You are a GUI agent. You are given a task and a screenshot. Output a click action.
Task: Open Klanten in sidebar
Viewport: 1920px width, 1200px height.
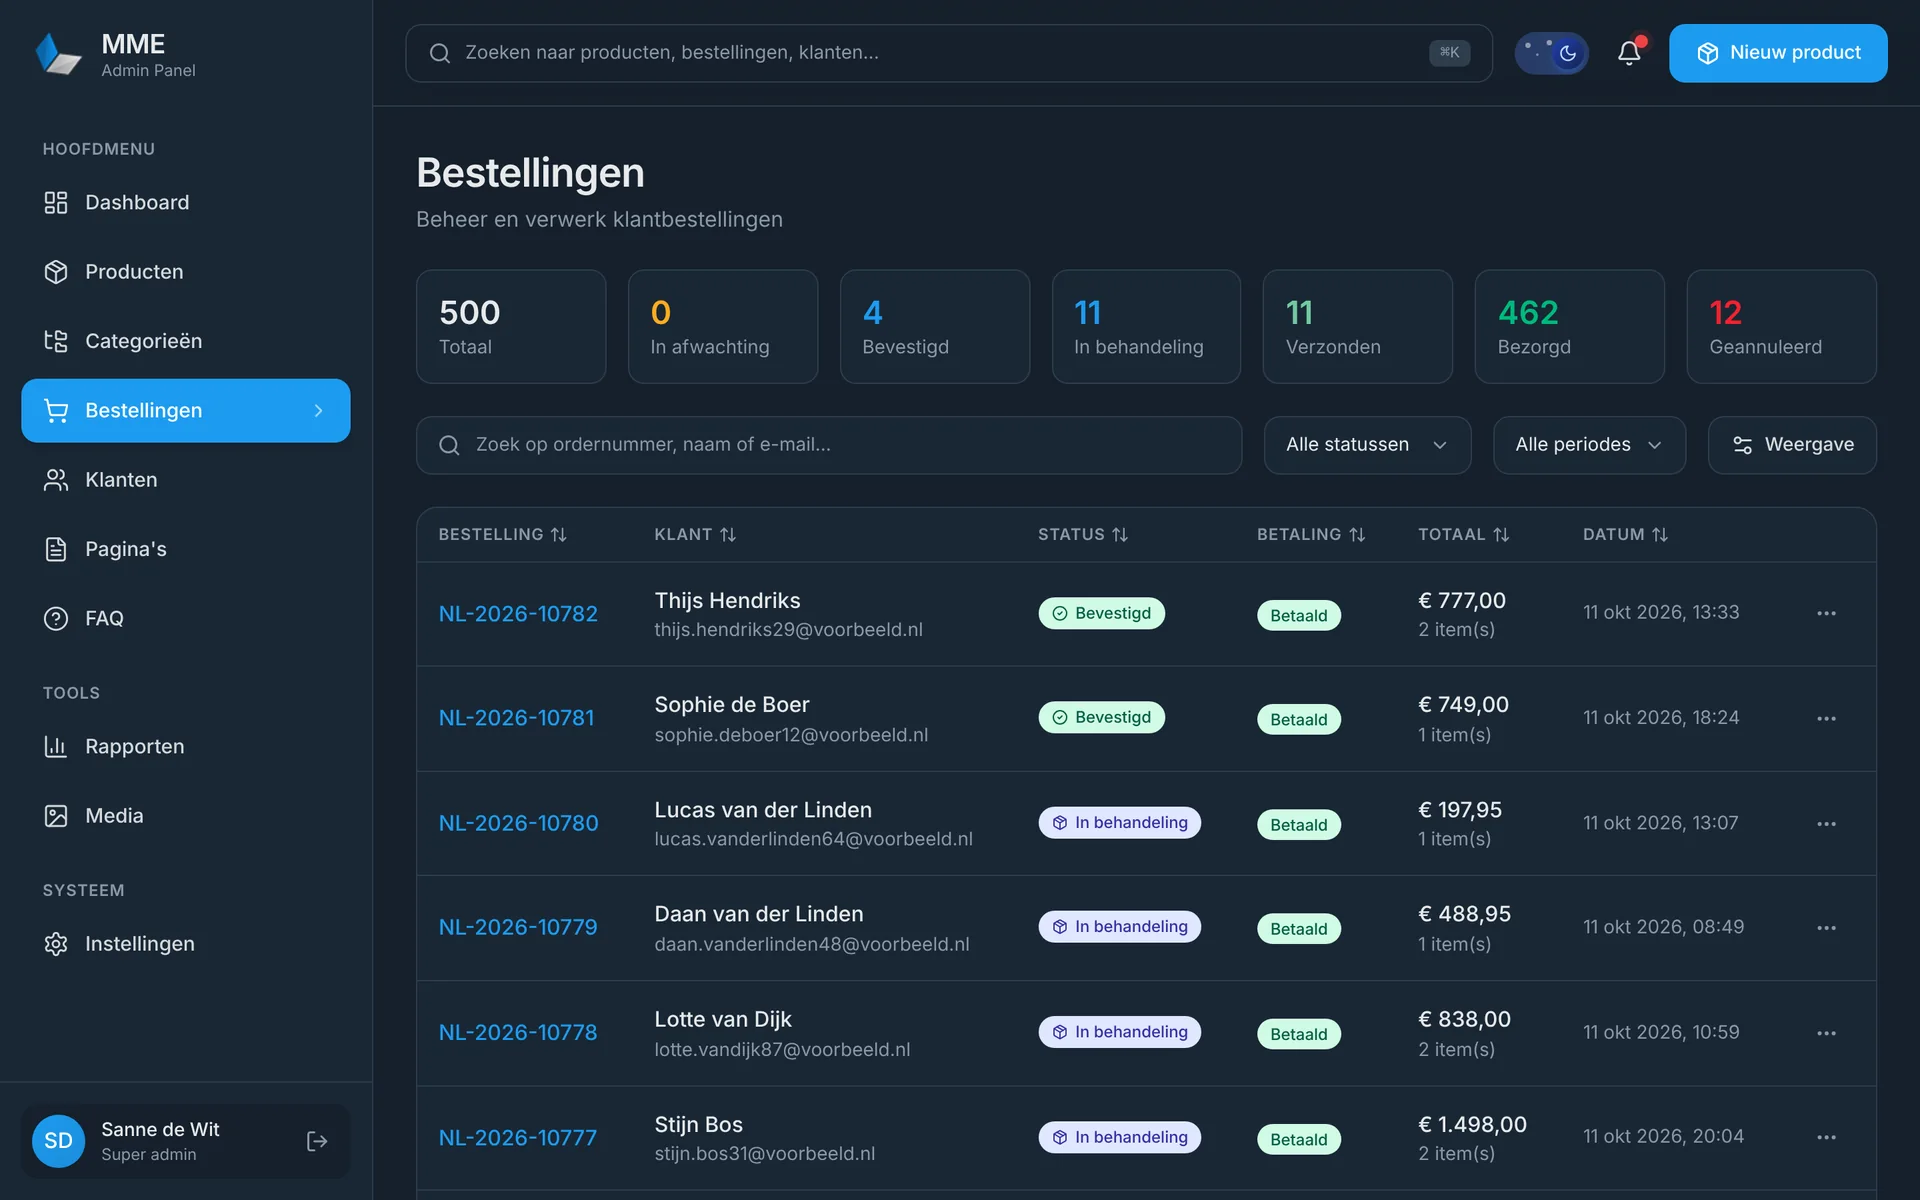[186, 480]
